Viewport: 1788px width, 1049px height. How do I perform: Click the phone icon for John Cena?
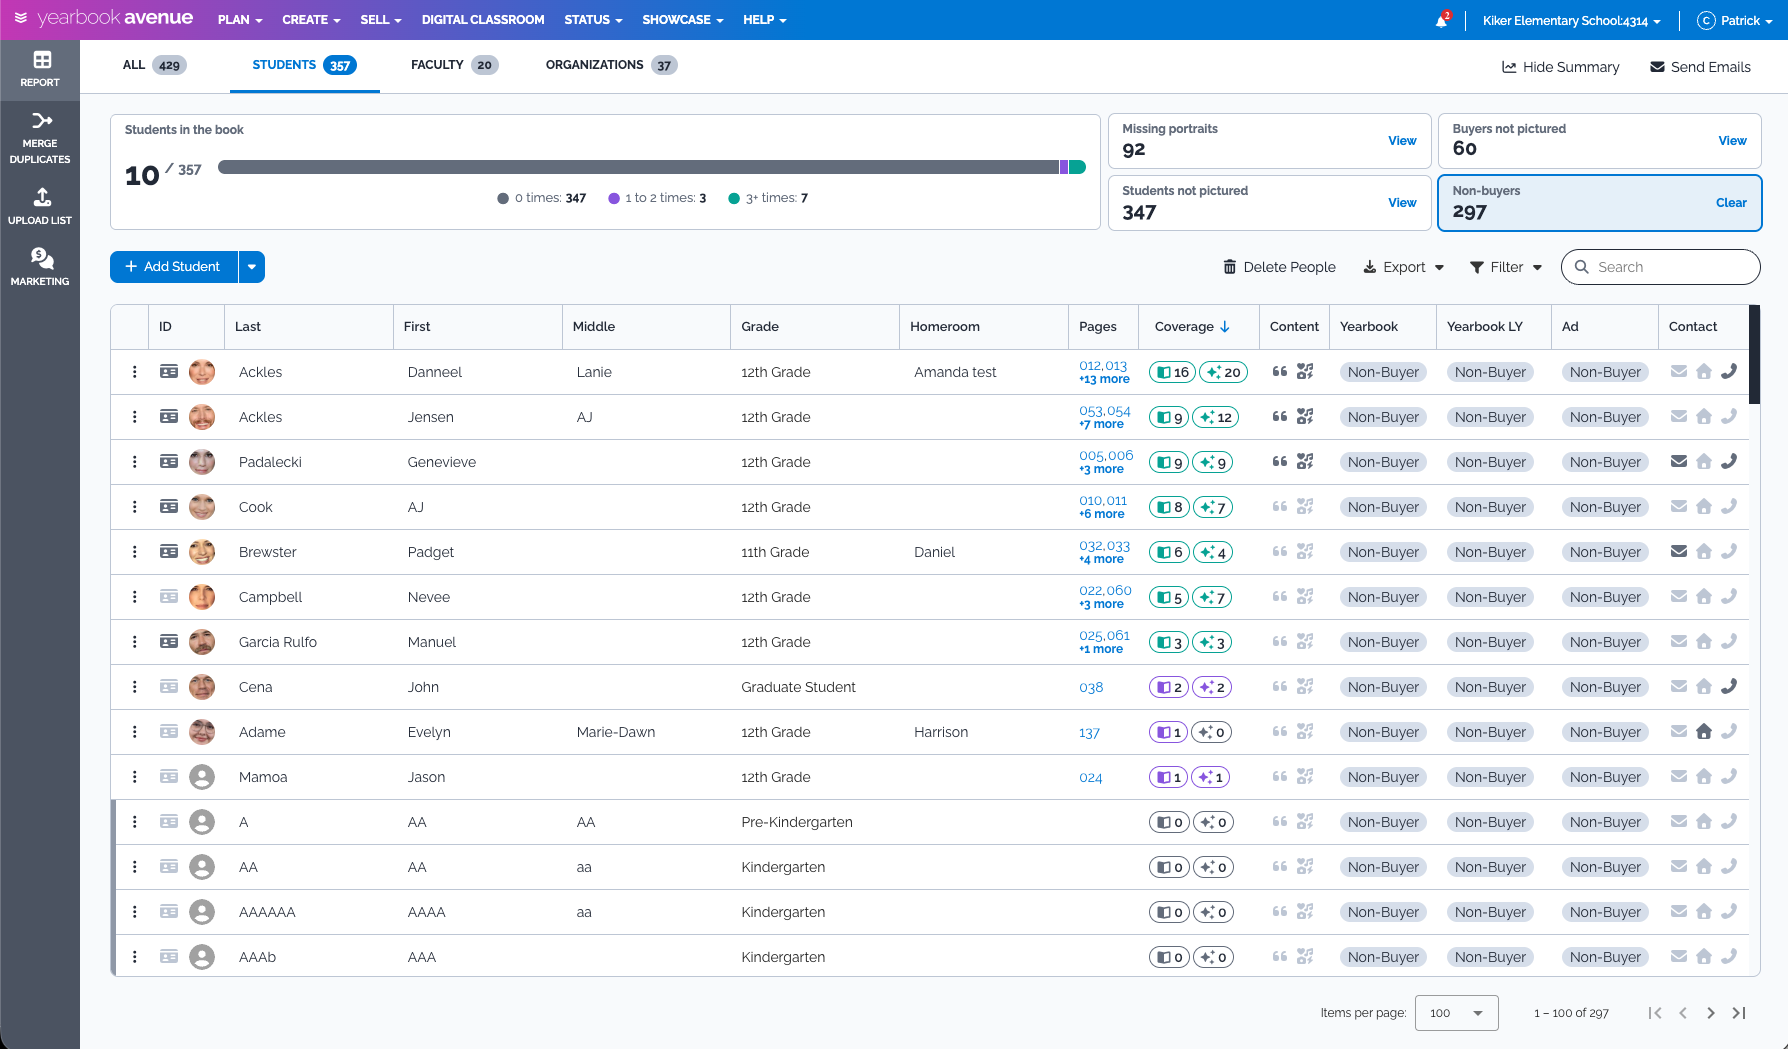pyautogui.click(x=1729, y=686)
